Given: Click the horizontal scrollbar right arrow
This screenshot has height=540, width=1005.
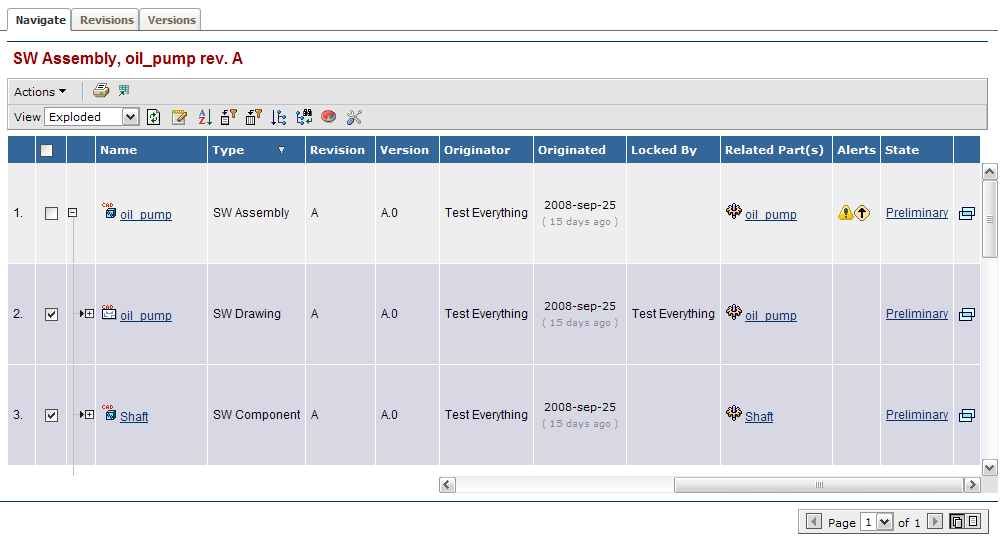Looking at the screenshot, I should point(972,485).
